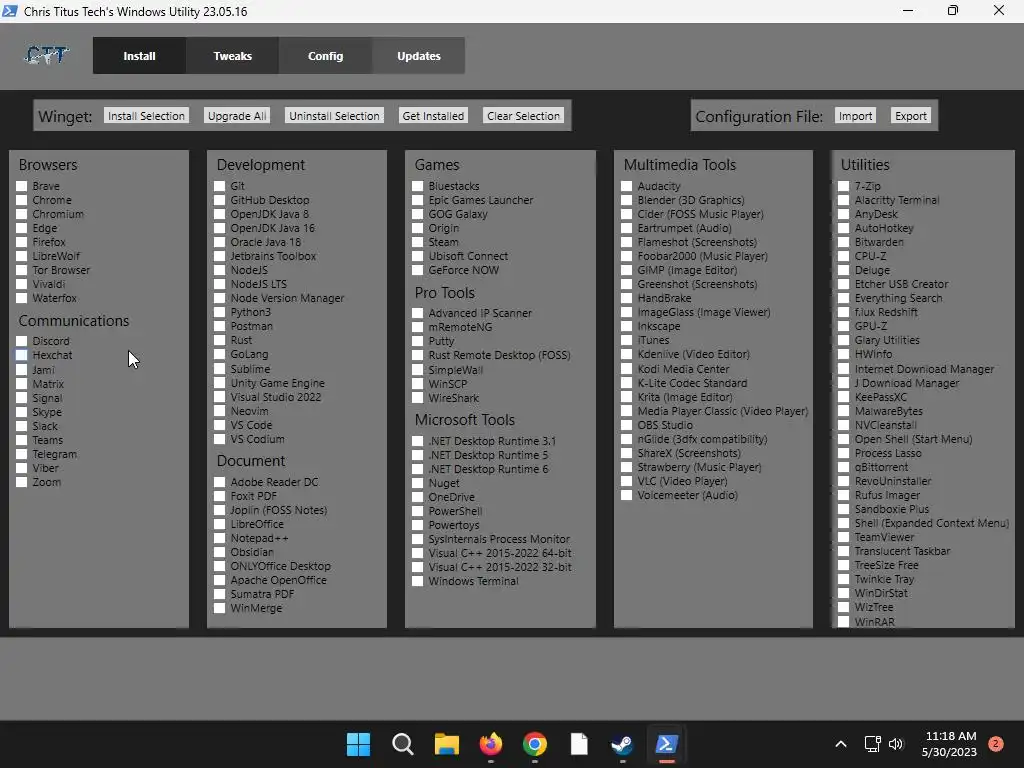
Task: Import a configuration file
Action: coord(856,116)
